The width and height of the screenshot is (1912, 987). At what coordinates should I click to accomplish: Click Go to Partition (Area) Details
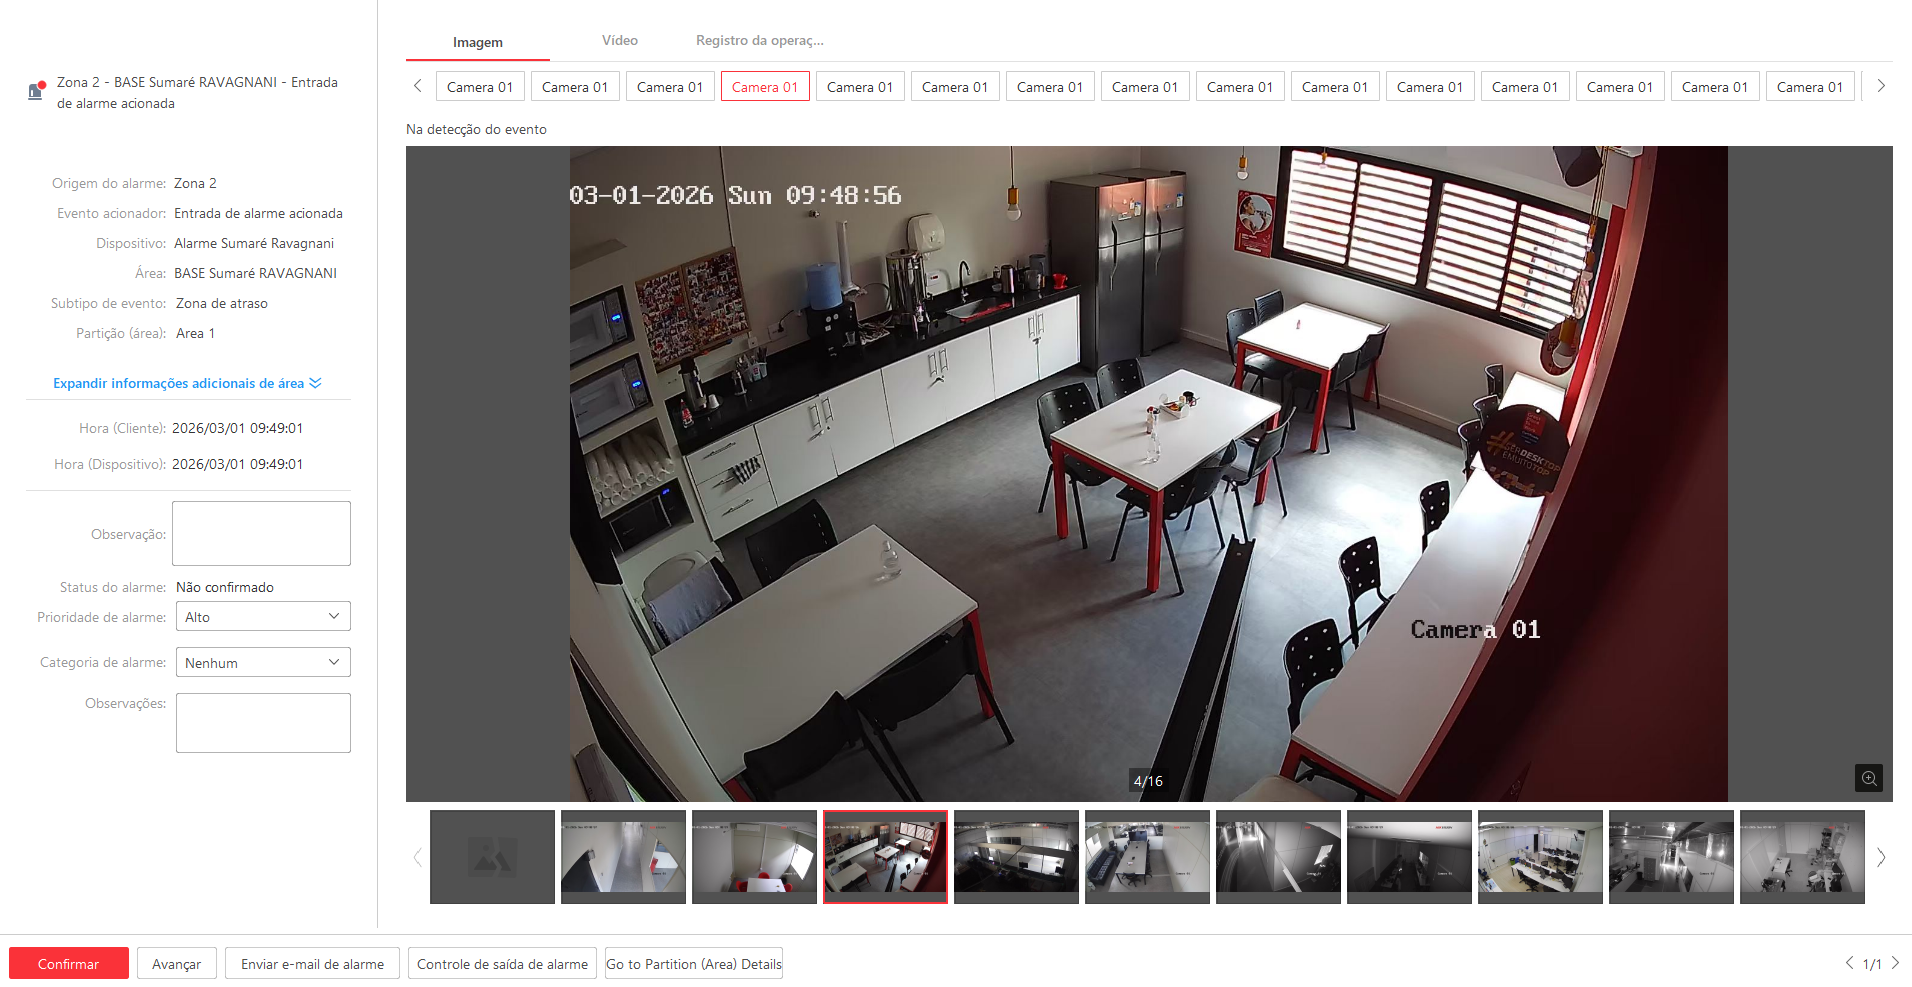coord(694,964)
